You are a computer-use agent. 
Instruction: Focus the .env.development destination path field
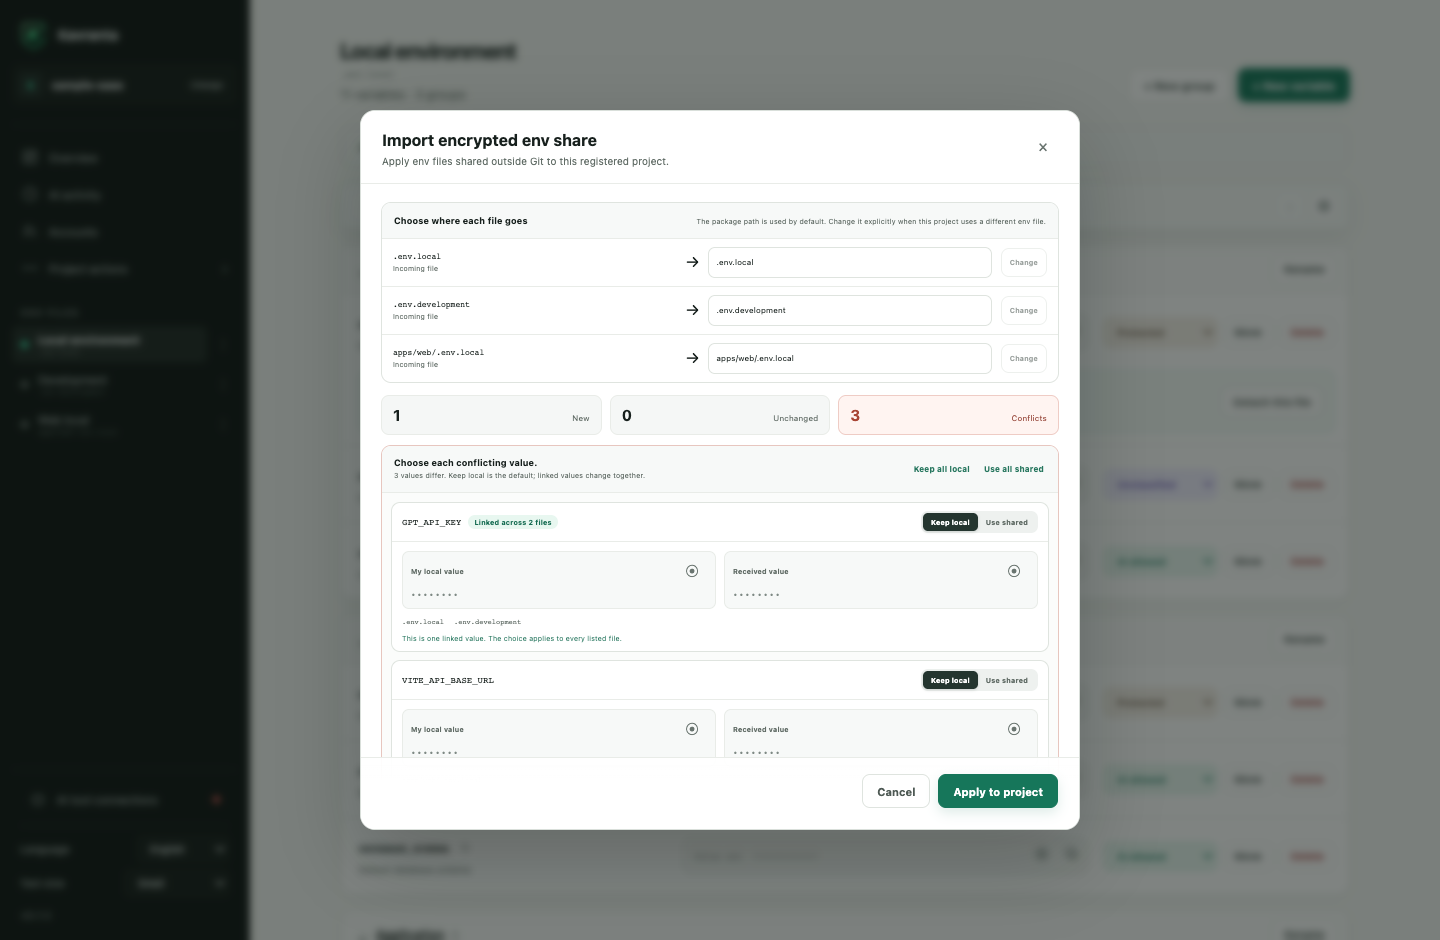850,311
